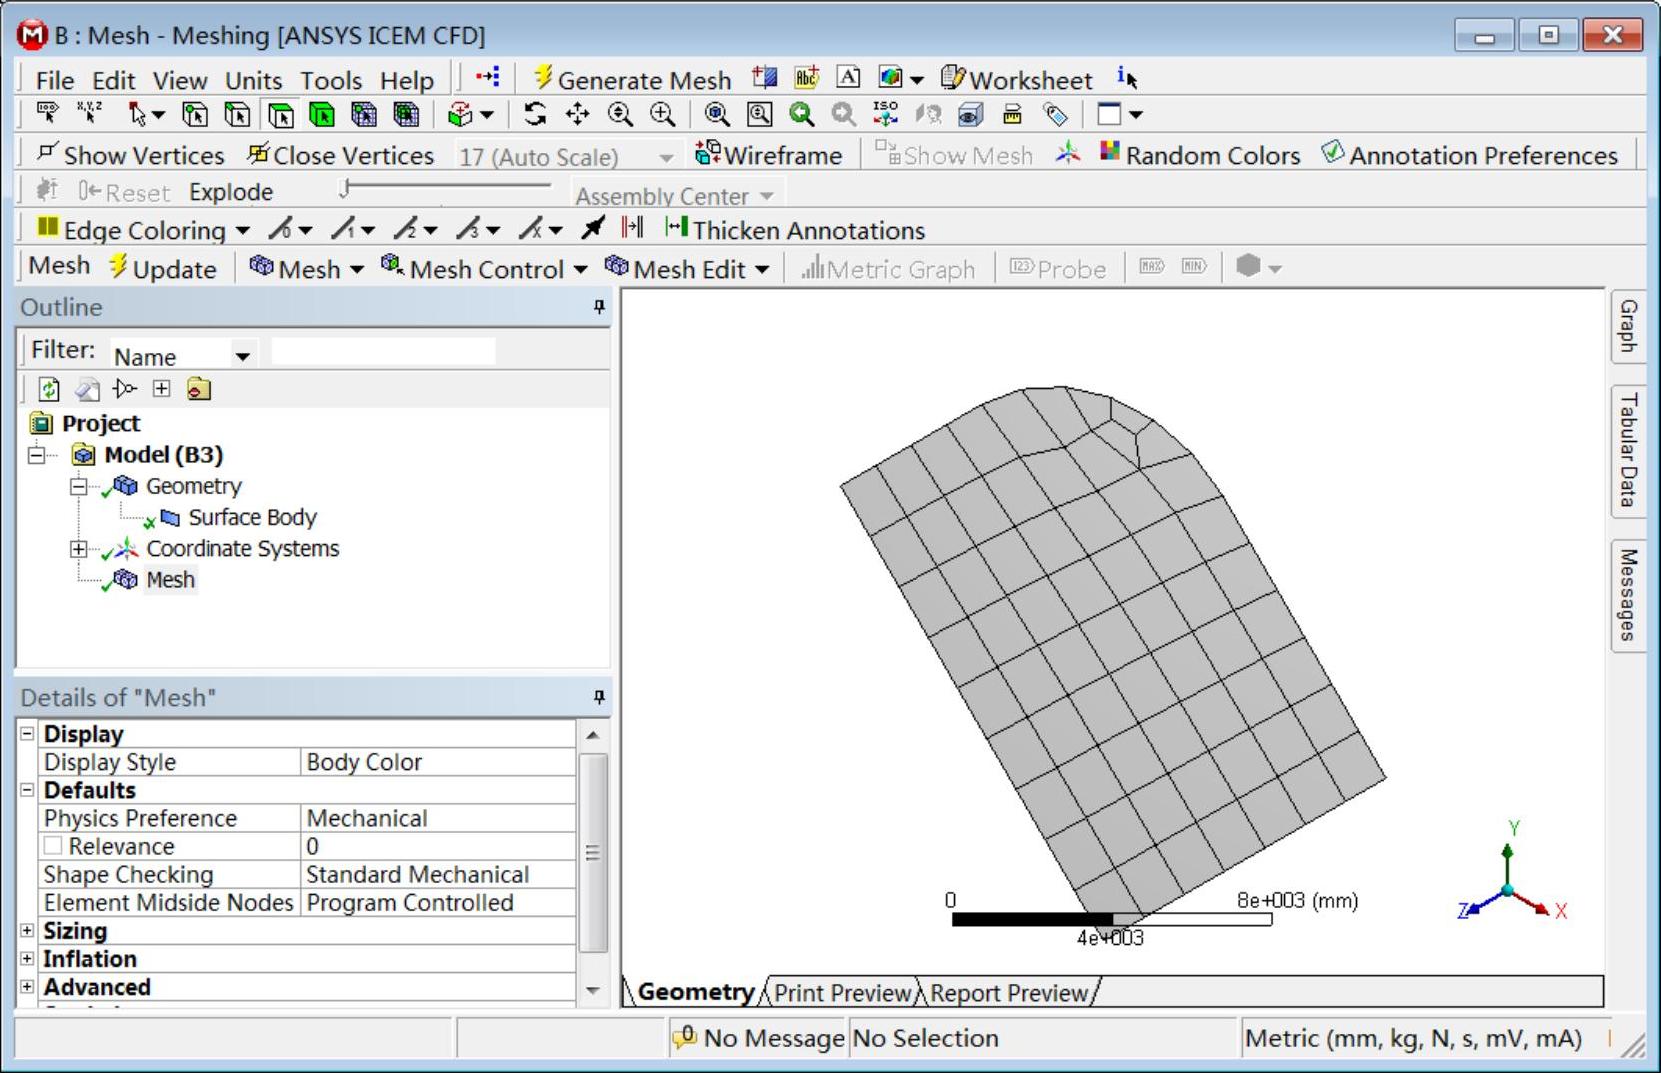
Task: Click the Generate Mesh button
Action: [x=632, y=80]
